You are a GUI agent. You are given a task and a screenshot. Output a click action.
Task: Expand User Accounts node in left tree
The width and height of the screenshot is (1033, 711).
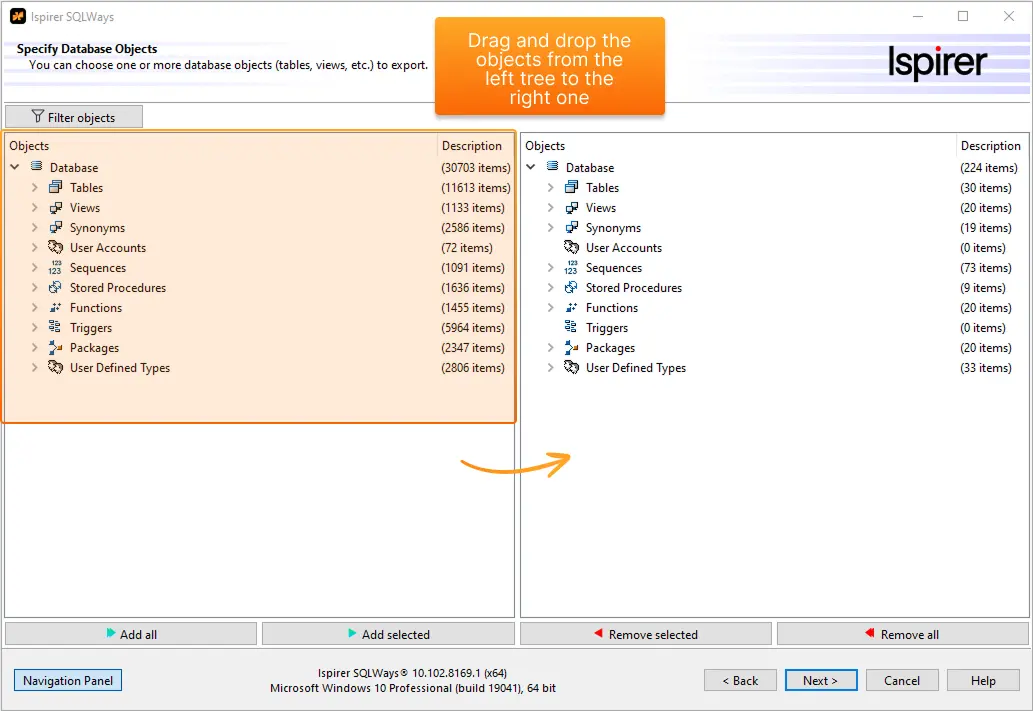35,248
